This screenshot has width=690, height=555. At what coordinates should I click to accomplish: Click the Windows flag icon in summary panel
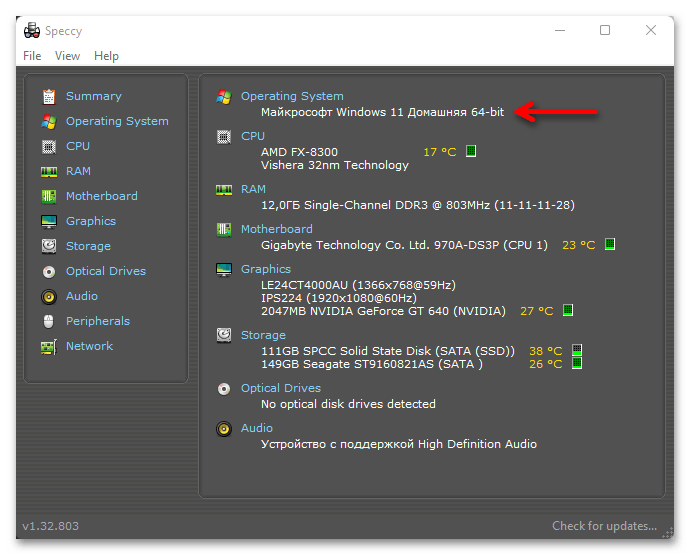coord(224,96)
